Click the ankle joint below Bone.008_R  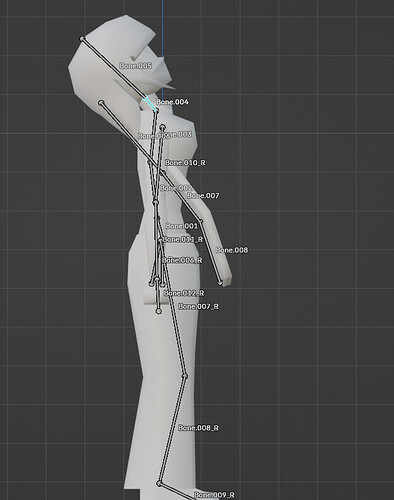point(159,483)
